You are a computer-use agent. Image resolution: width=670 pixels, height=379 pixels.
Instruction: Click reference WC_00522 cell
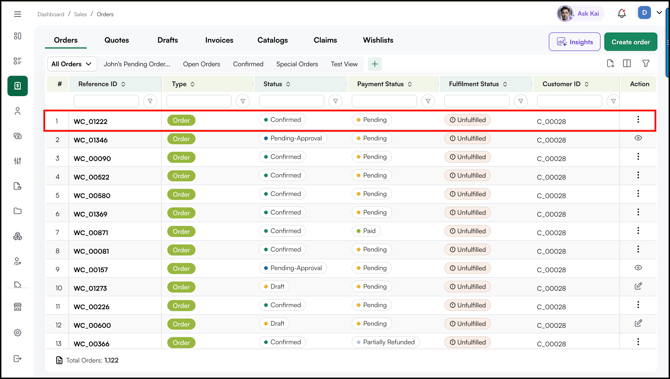tap(91, 177)
